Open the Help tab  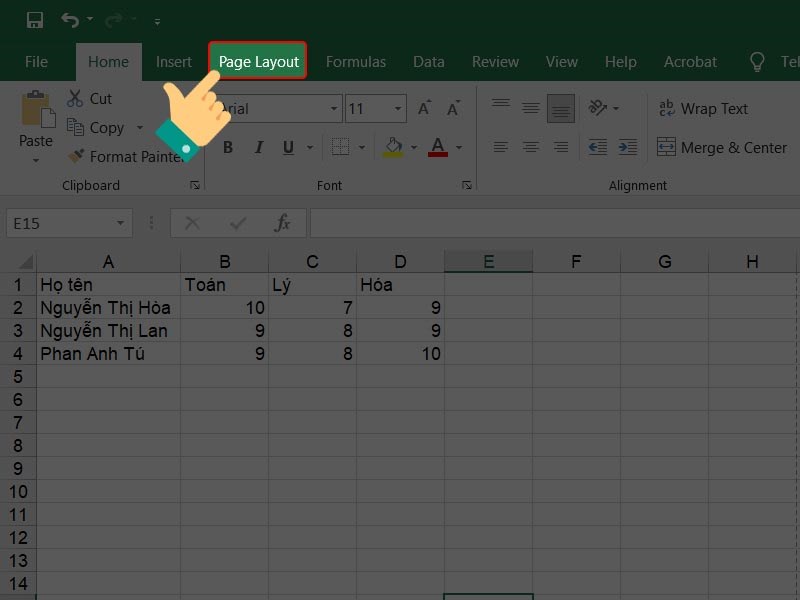click(x=620, y=62)
